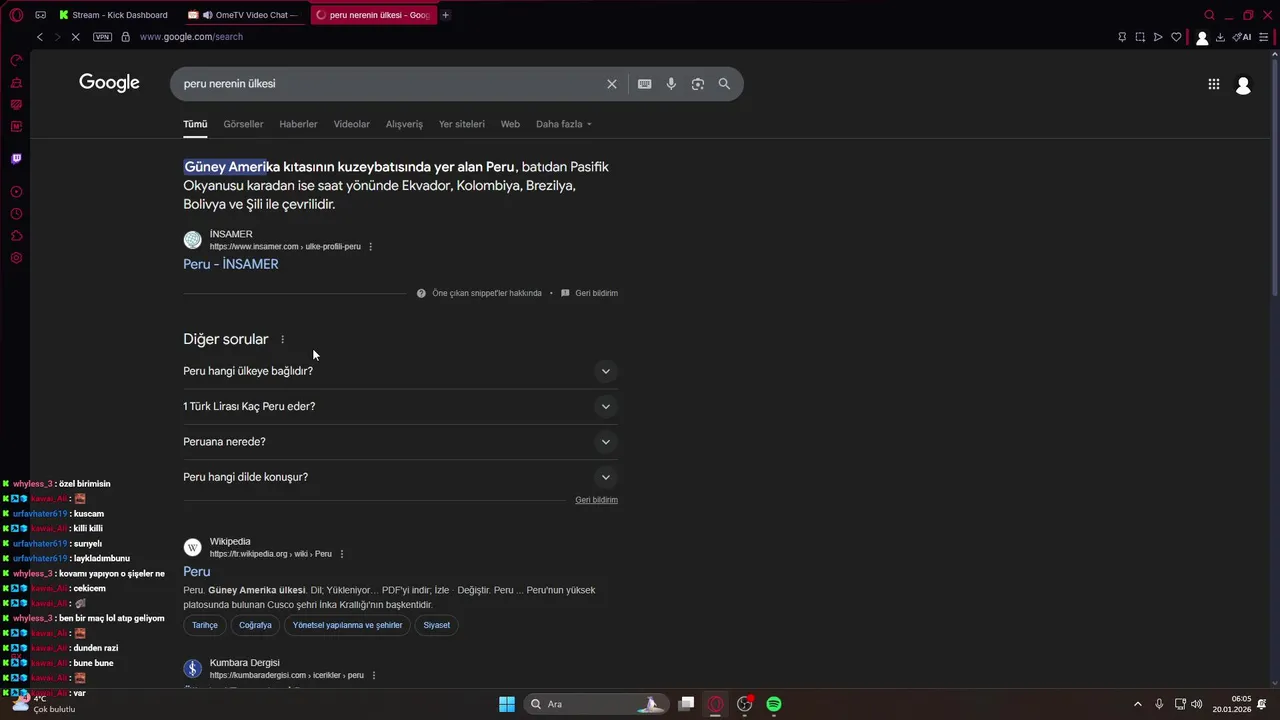Screen dimensions: 1280x720
Task: Open the Wikipedia Peru result link
Action: [197, 572]
